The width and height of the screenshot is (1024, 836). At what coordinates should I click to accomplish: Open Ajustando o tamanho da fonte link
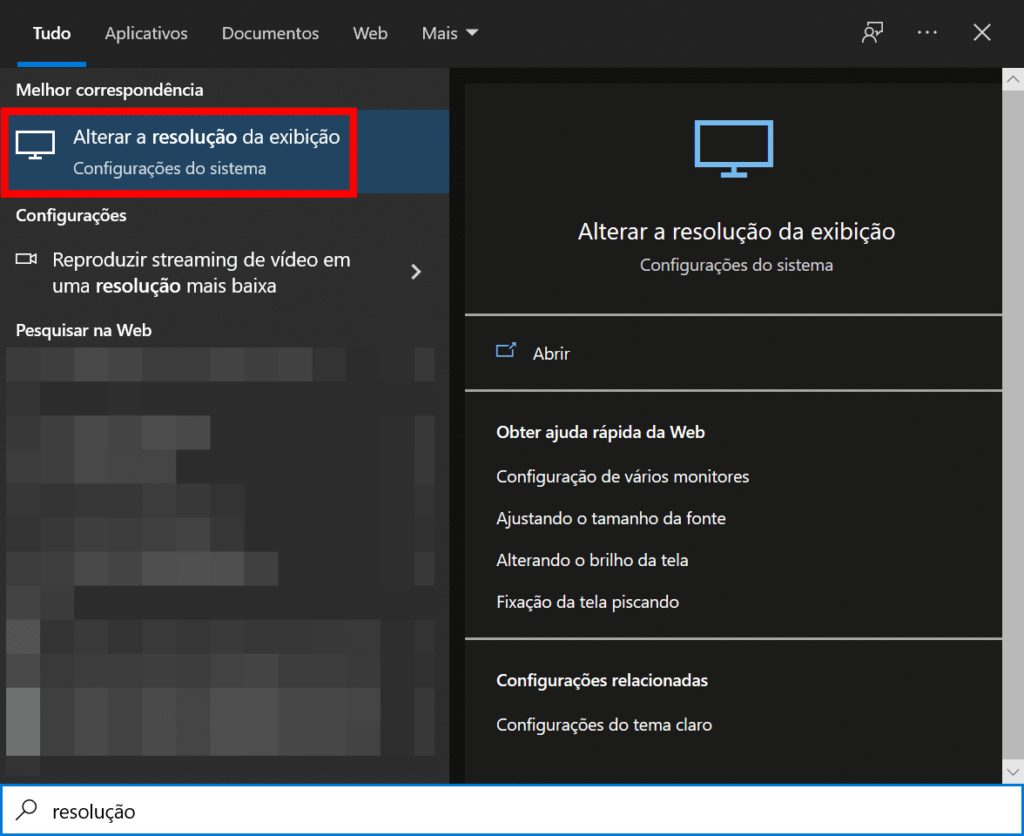click(x=611, y=518)
